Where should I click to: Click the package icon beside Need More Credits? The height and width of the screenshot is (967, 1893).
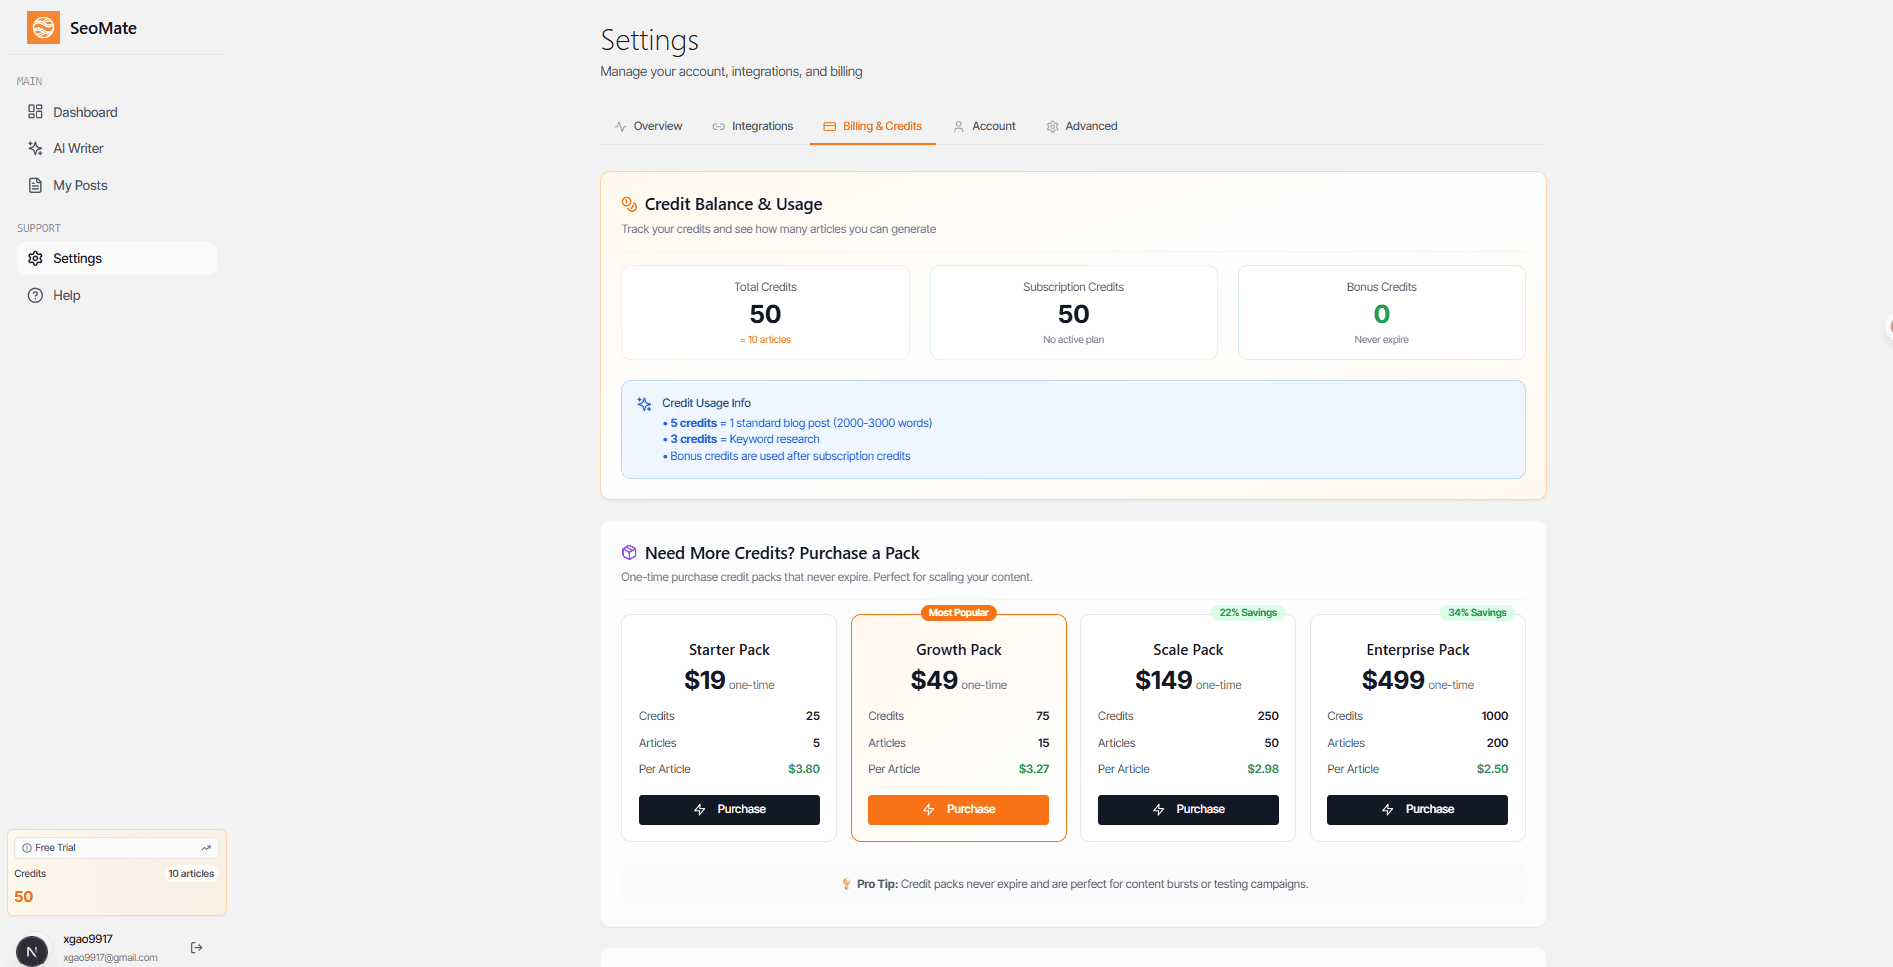629,552
